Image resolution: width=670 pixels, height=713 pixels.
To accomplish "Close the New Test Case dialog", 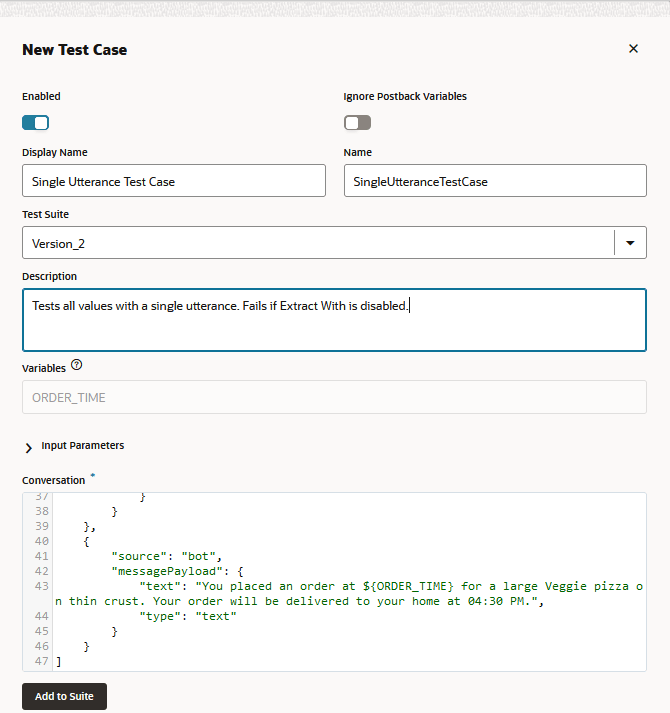I will pos(633,49).
